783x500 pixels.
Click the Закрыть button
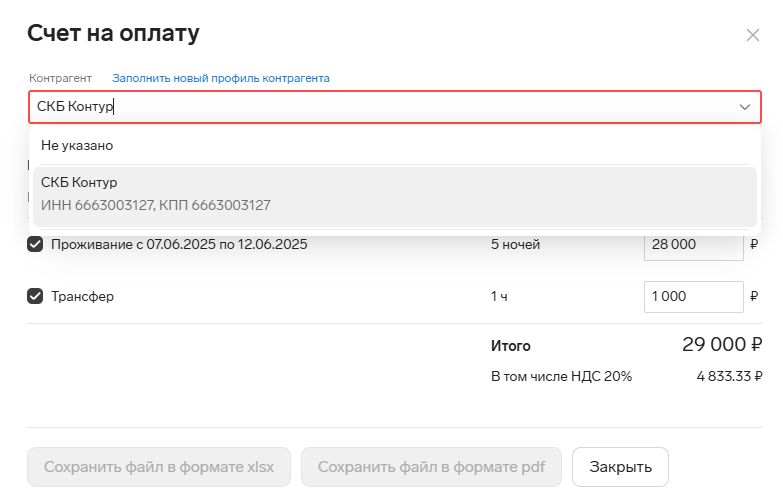tap(620, 467)
